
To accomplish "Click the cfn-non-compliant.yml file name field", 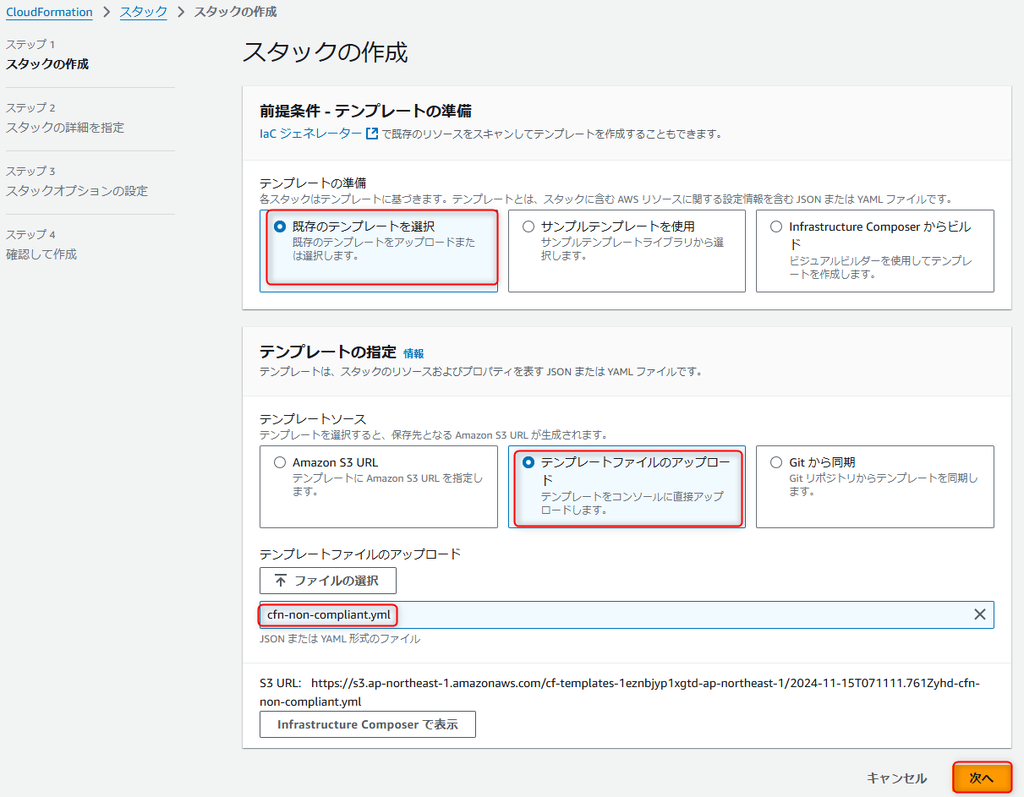I will [626, 615].
